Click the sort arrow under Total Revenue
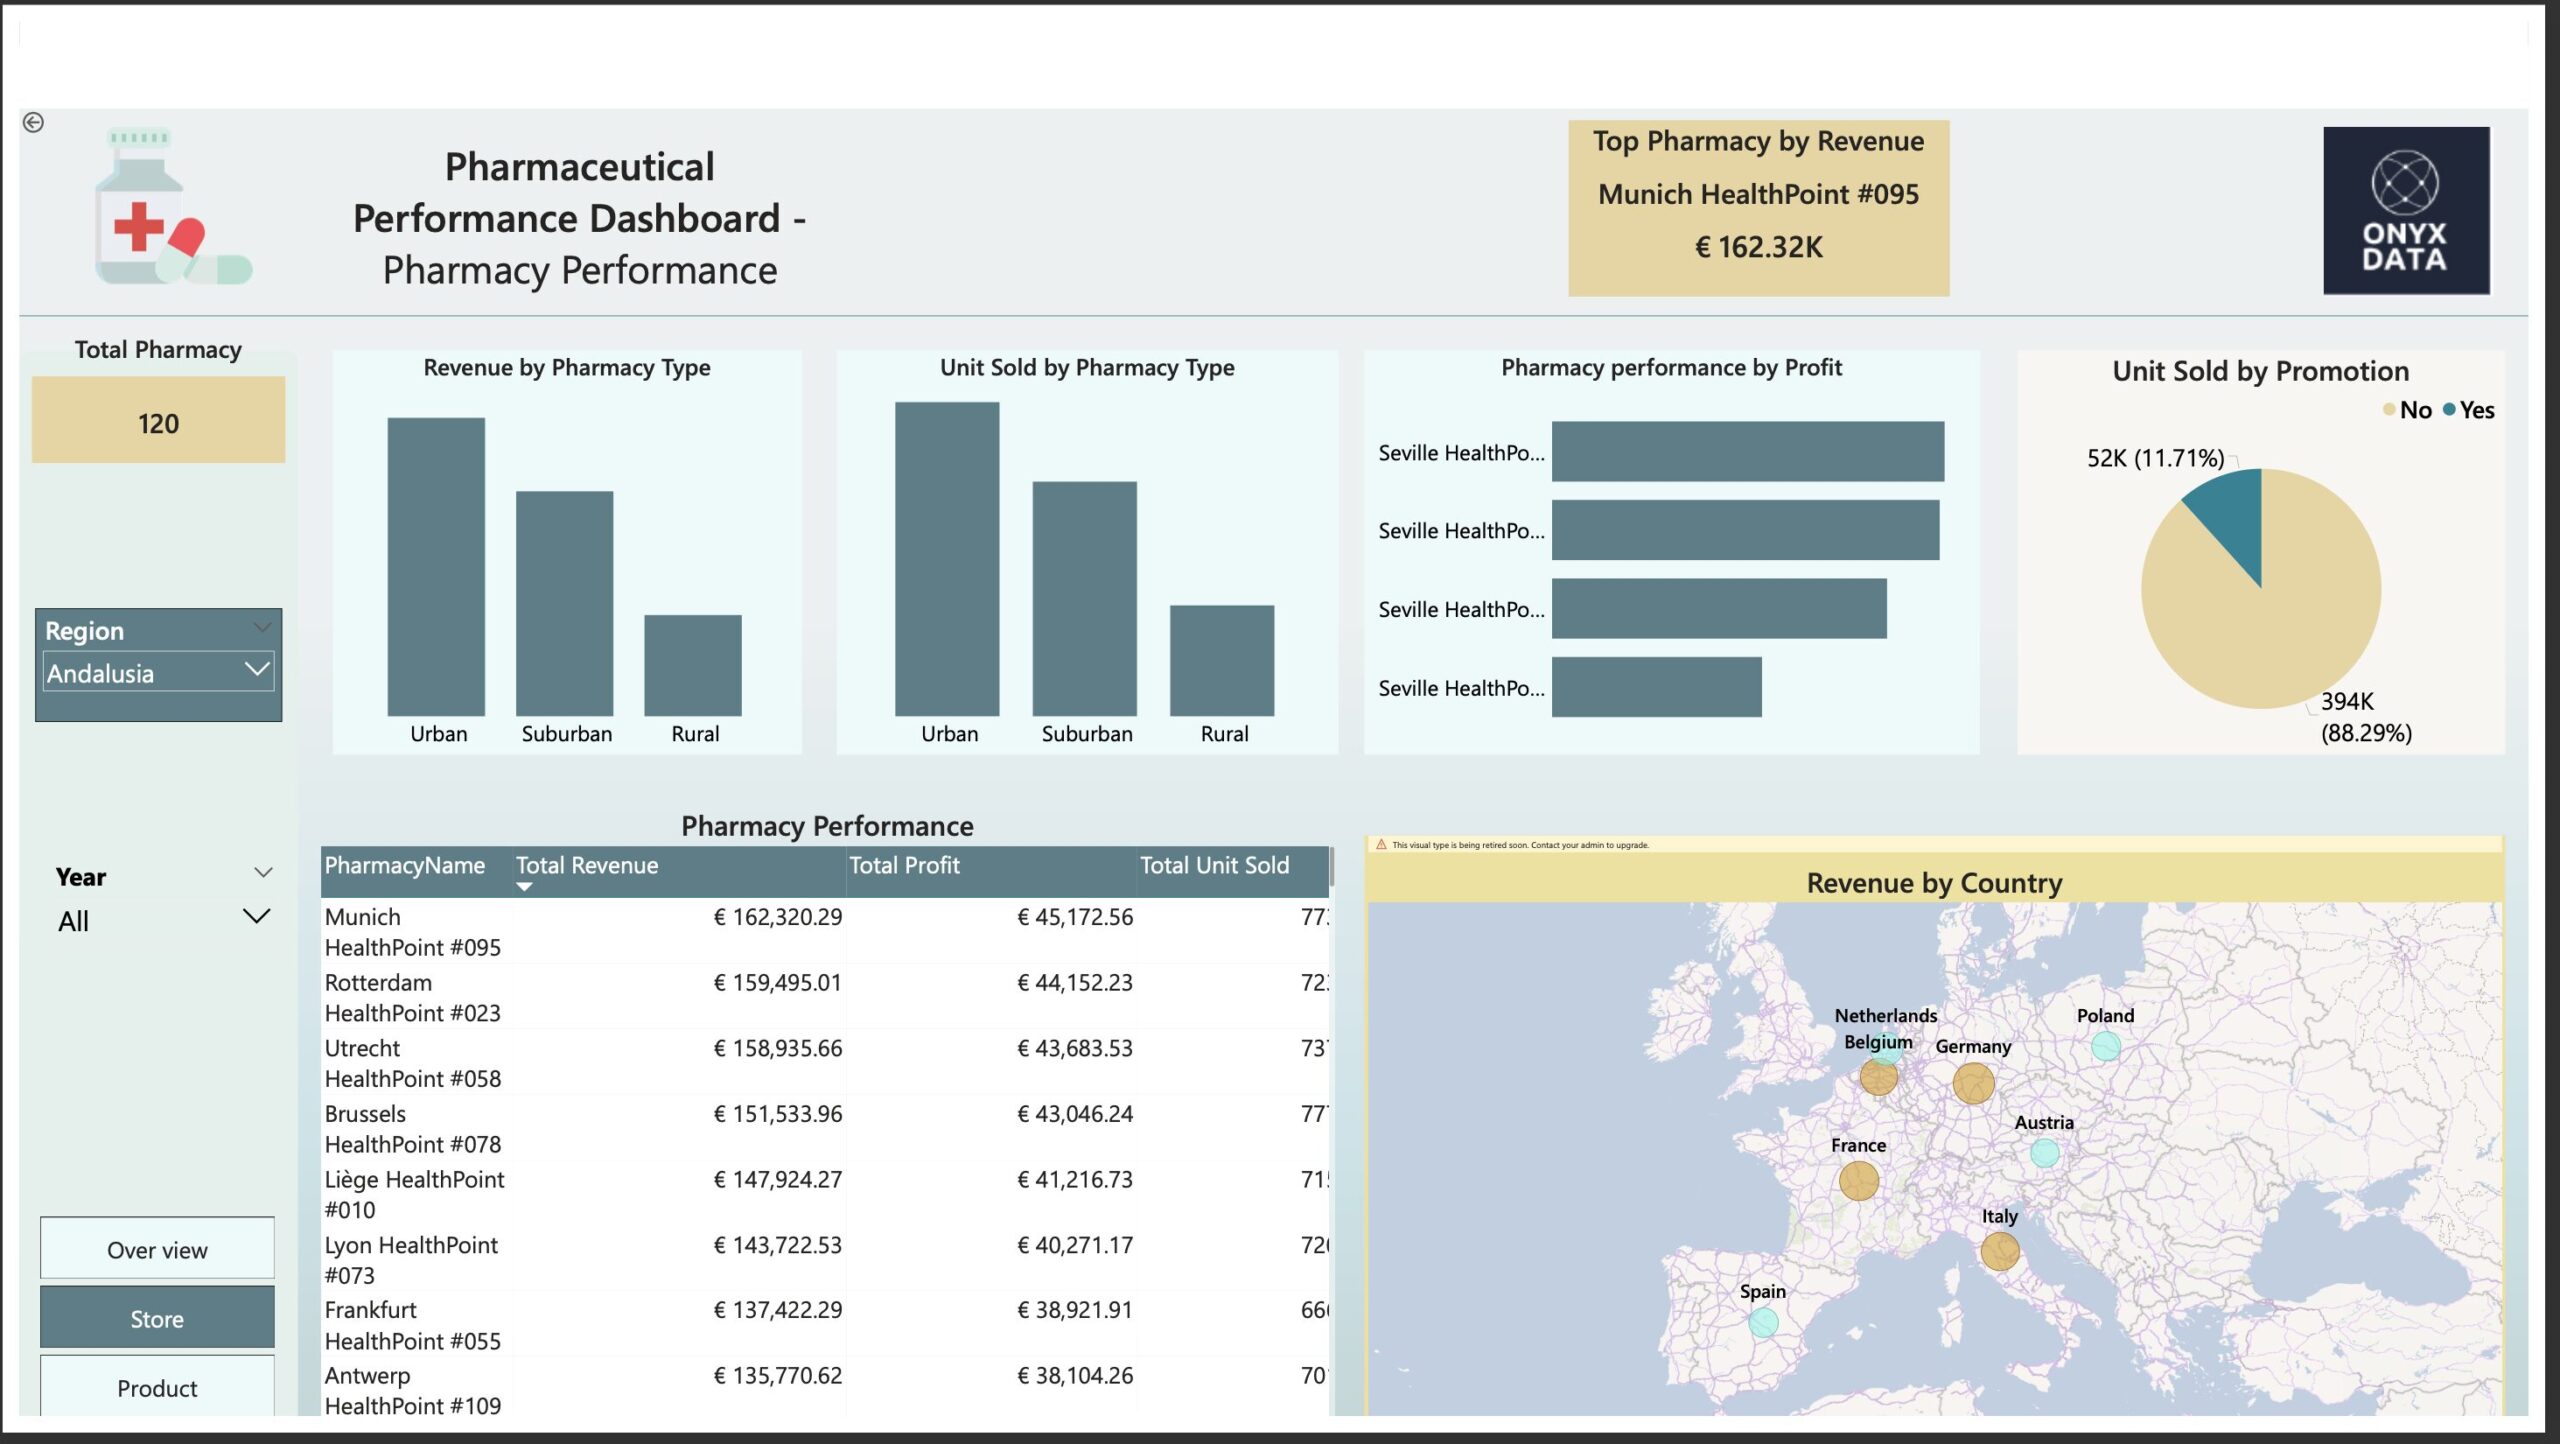 click(x=524, y=887)
